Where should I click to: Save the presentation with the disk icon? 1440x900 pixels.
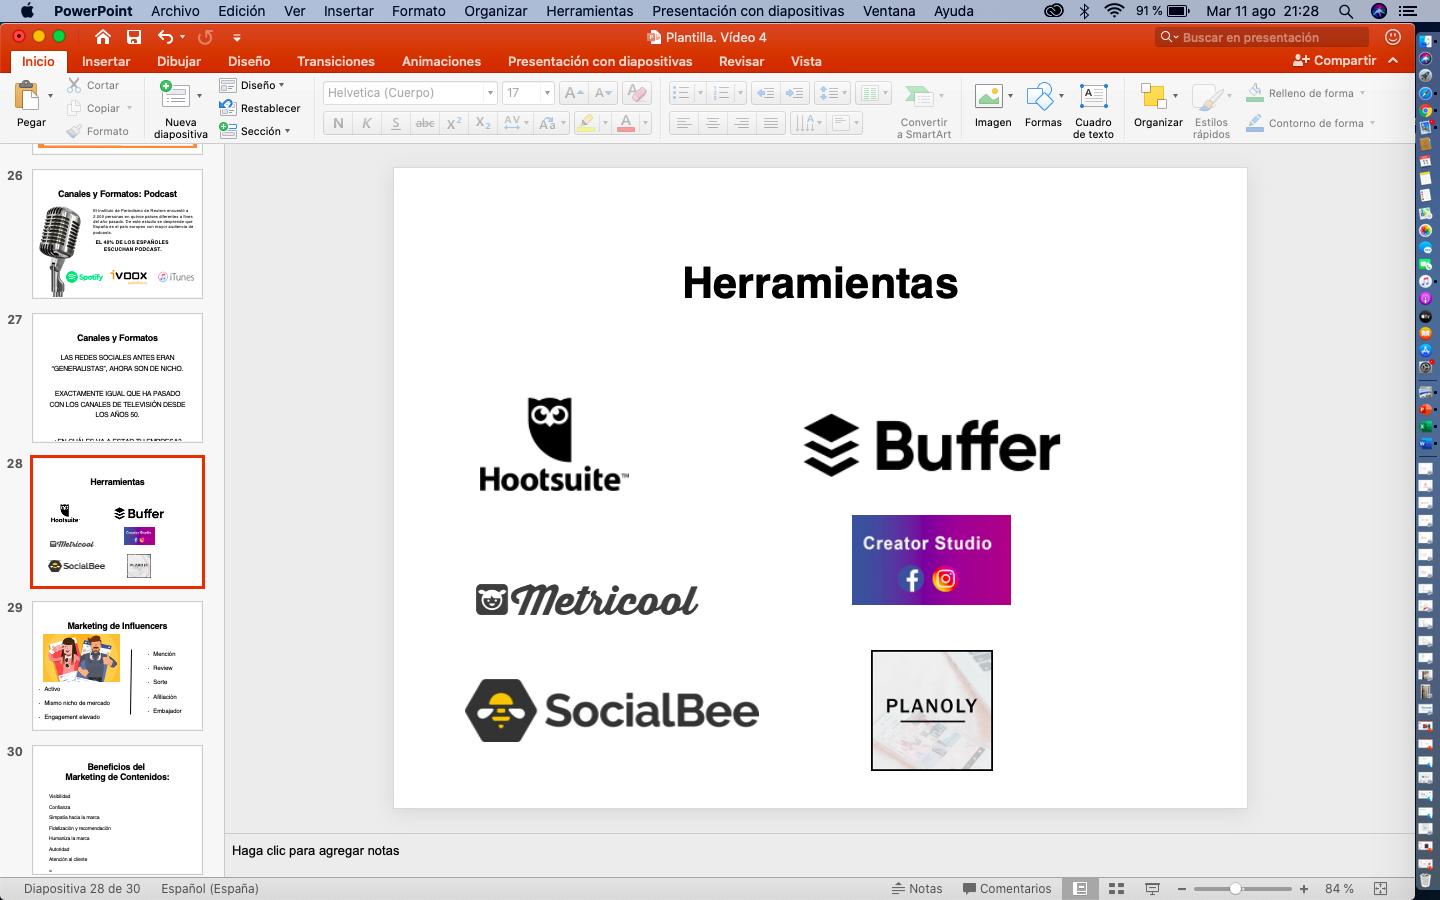click(133, 37)
